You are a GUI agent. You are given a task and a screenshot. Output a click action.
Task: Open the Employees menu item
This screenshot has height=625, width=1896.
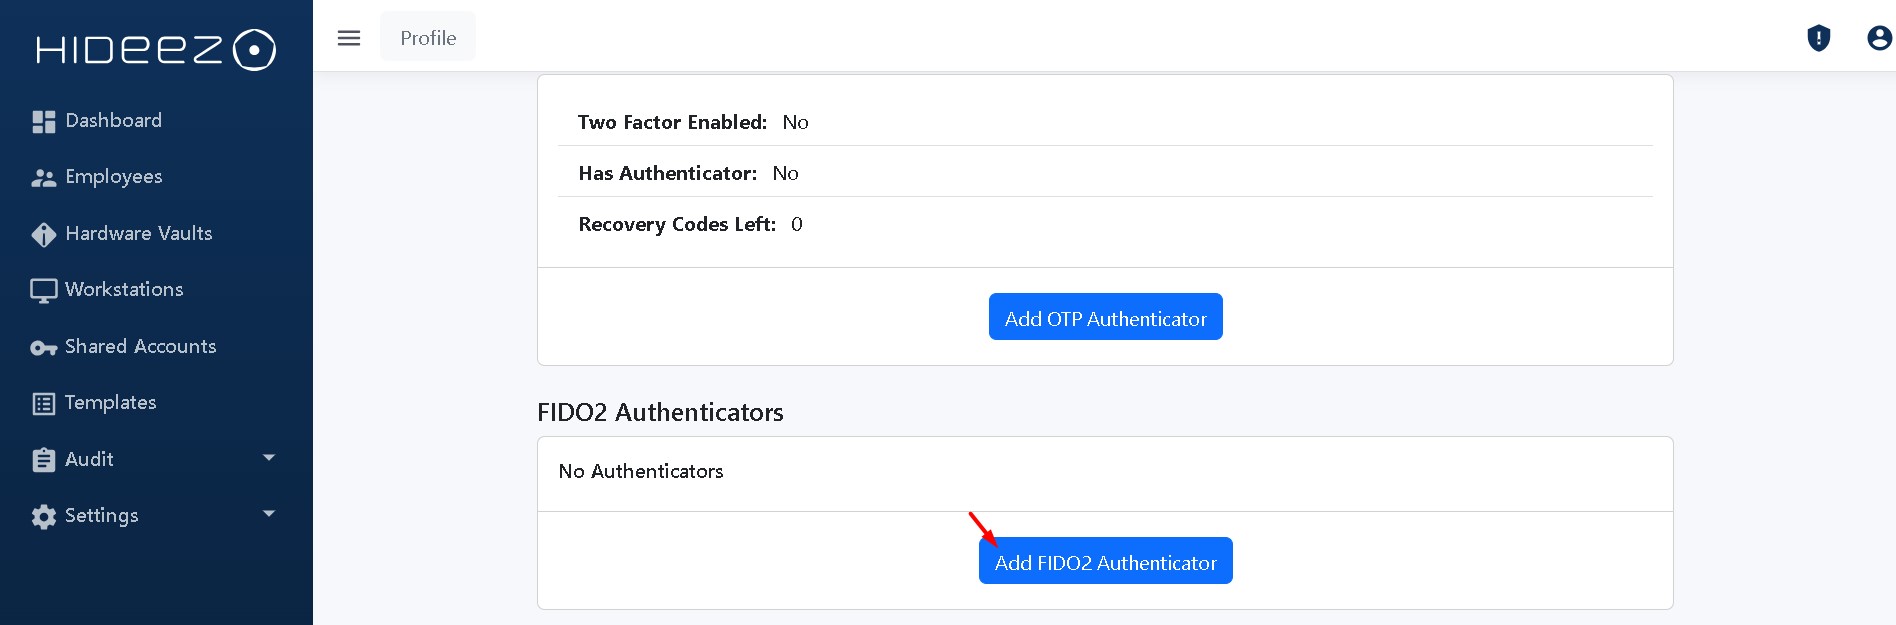tap(113, 177)
